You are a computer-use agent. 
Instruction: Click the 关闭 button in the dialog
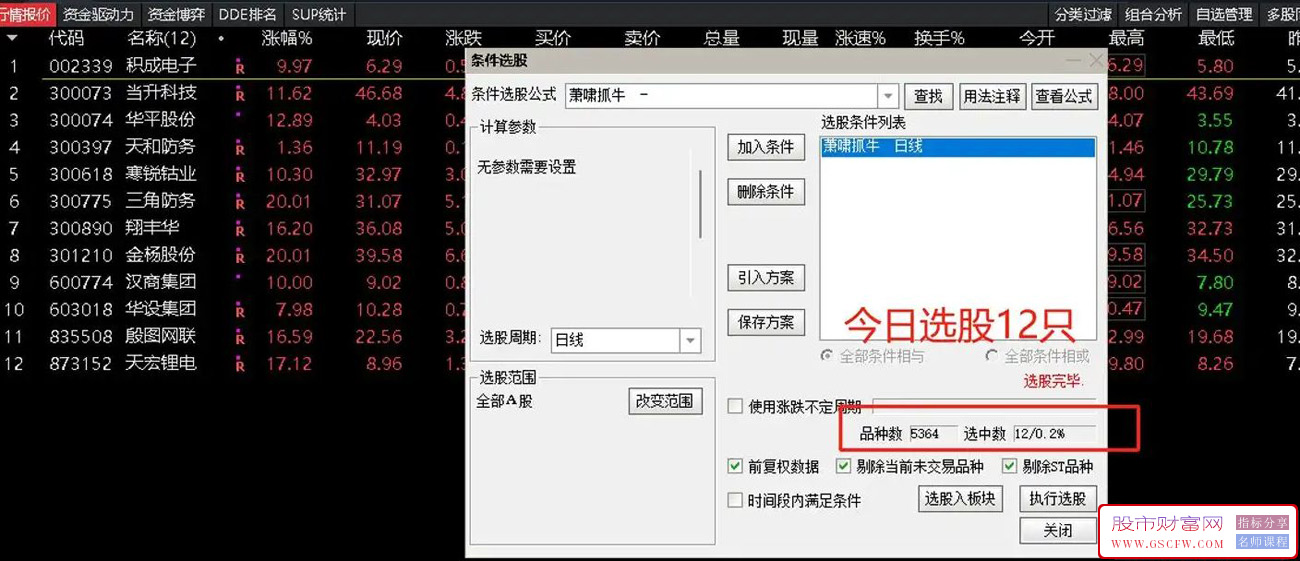pyautogui.click(x=1058, y=530)
